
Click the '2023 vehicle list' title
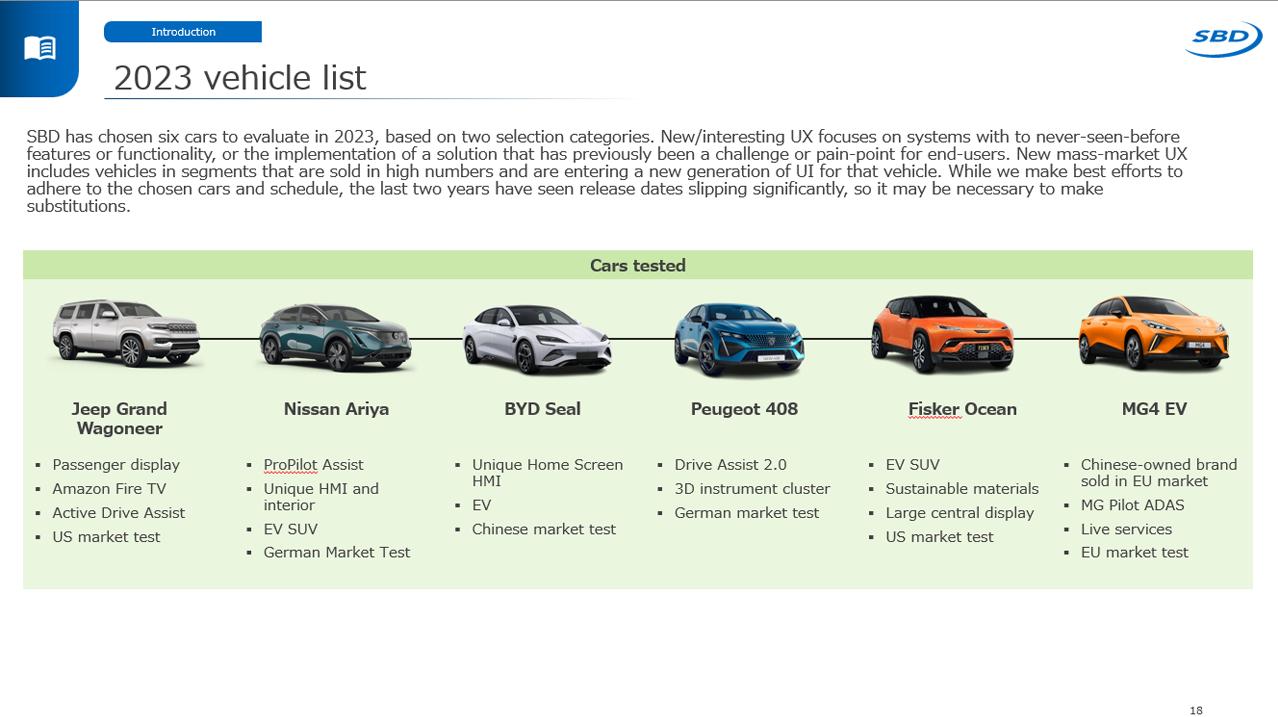[x=240, y=78]
